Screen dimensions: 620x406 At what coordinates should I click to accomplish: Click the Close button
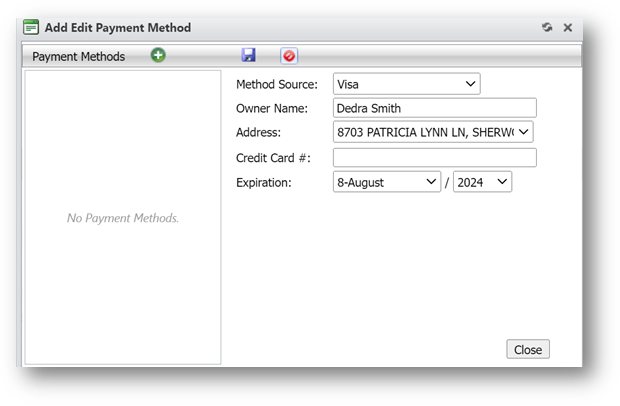(x=528, y=349)
